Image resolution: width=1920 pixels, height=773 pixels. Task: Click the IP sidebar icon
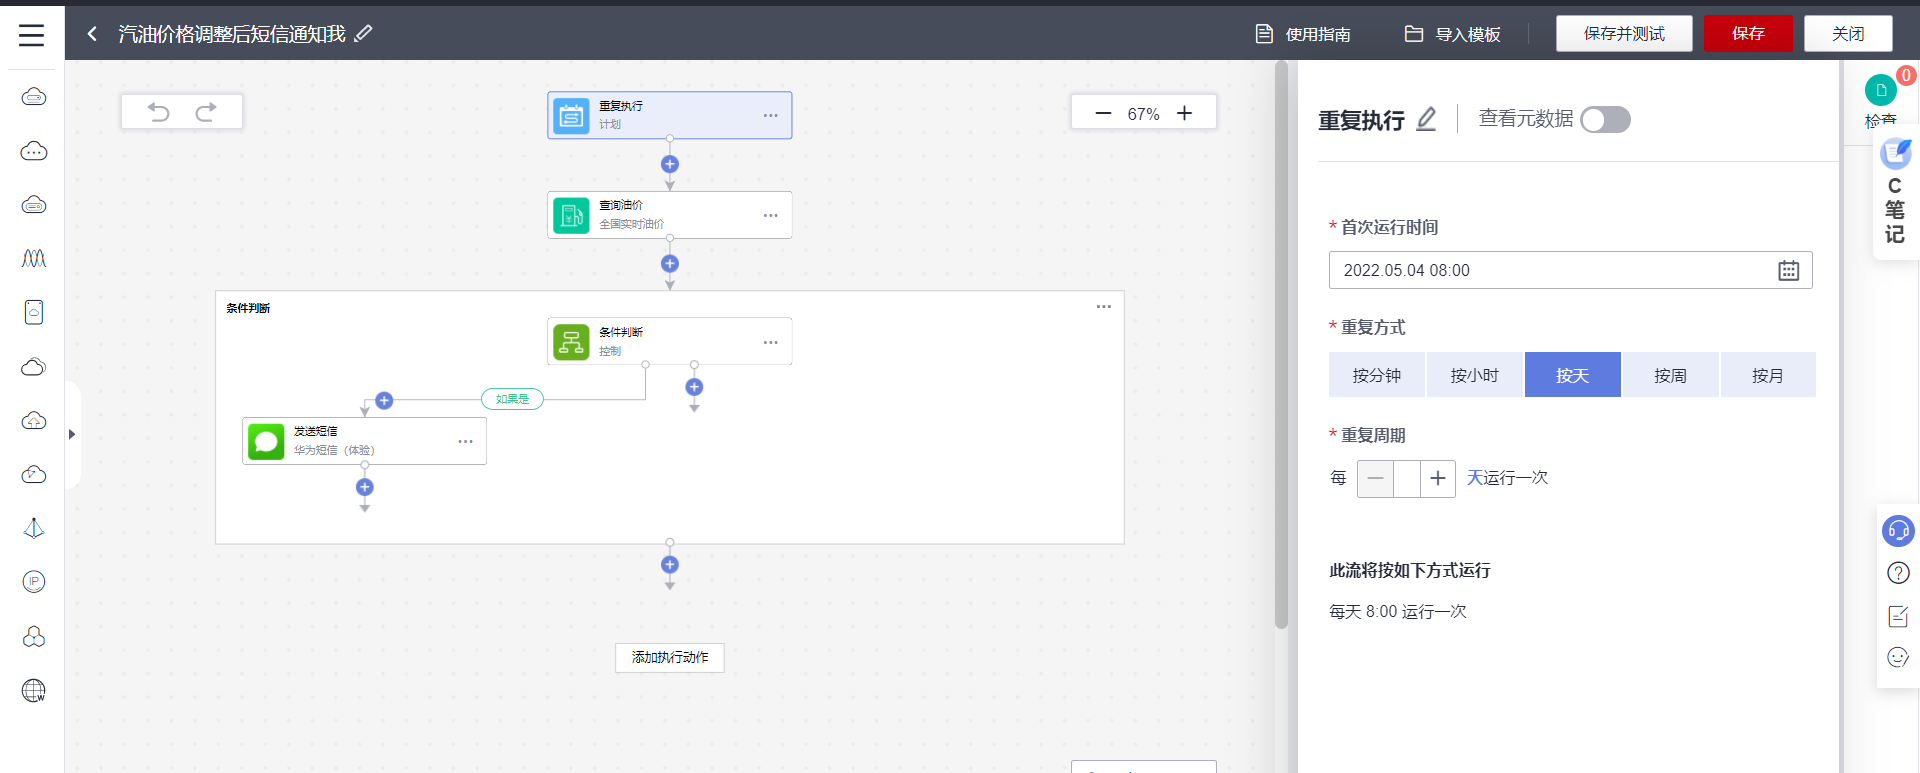tap(34, 582)
